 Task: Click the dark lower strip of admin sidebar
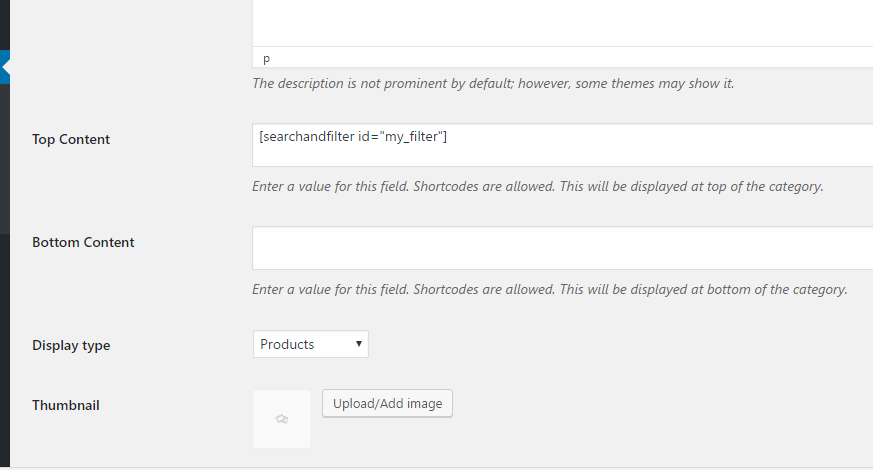5,351
